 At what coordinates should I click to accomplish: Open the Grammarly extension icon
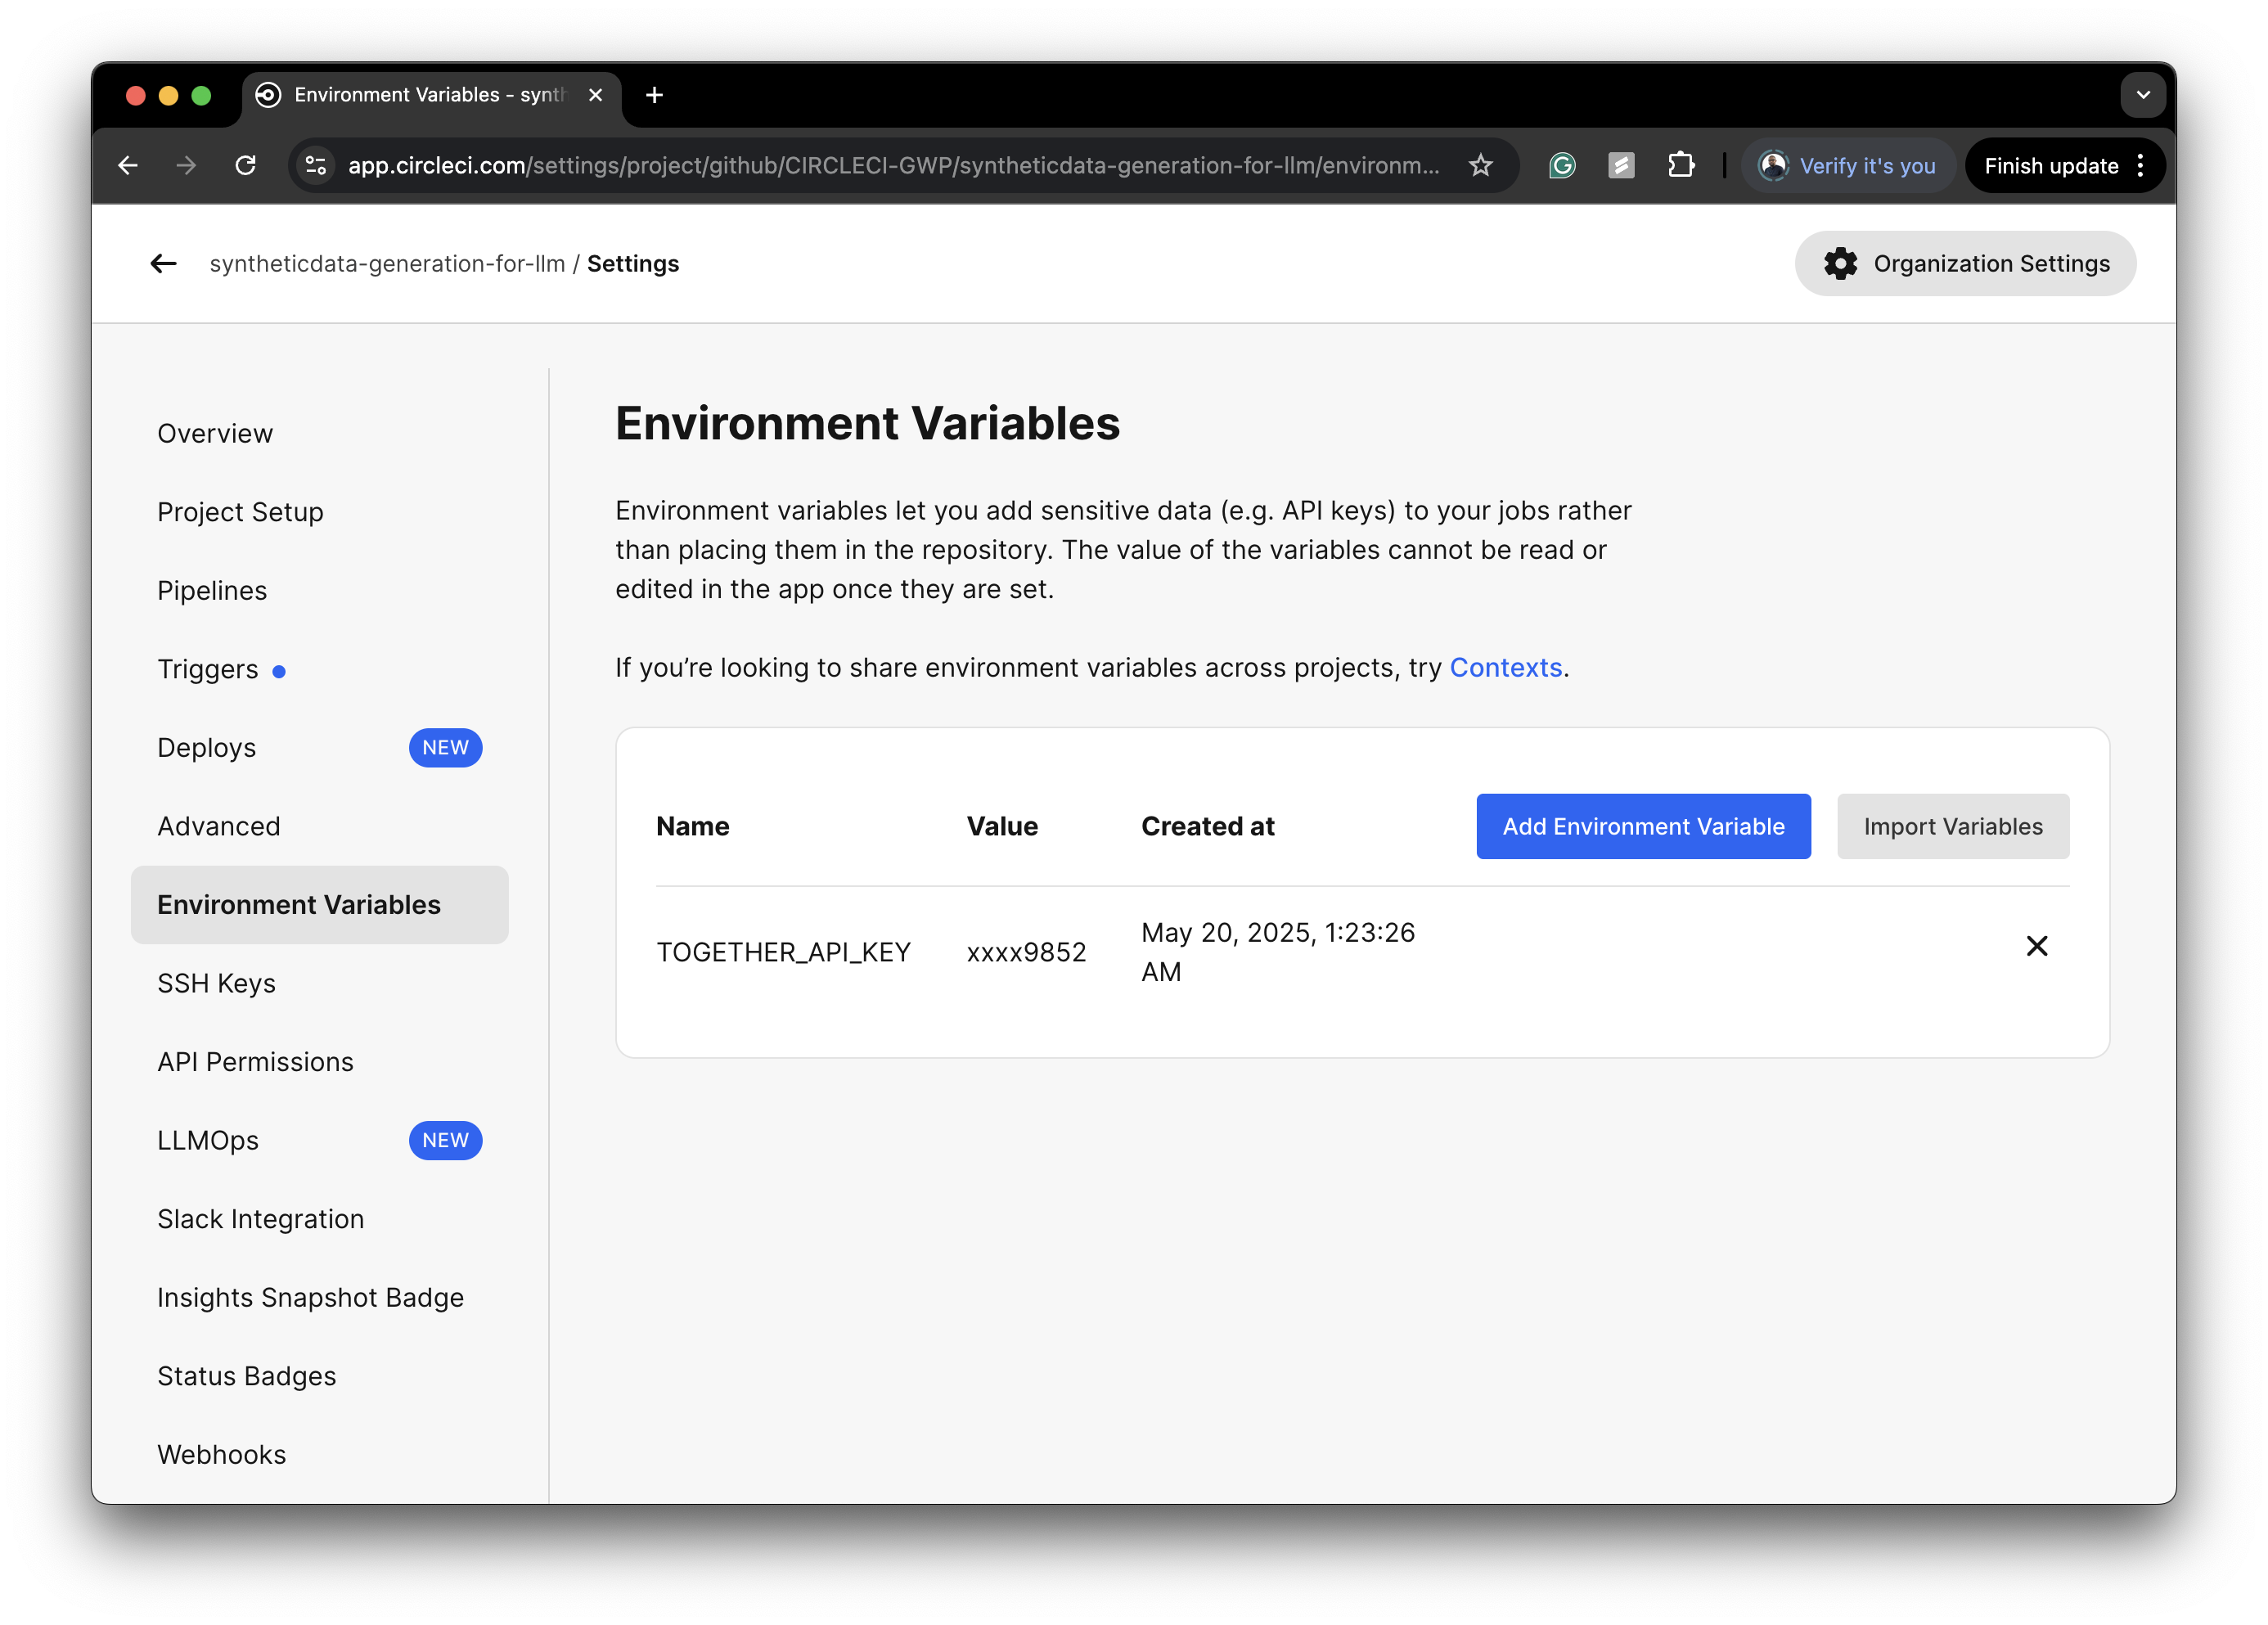coord(1562,165)
